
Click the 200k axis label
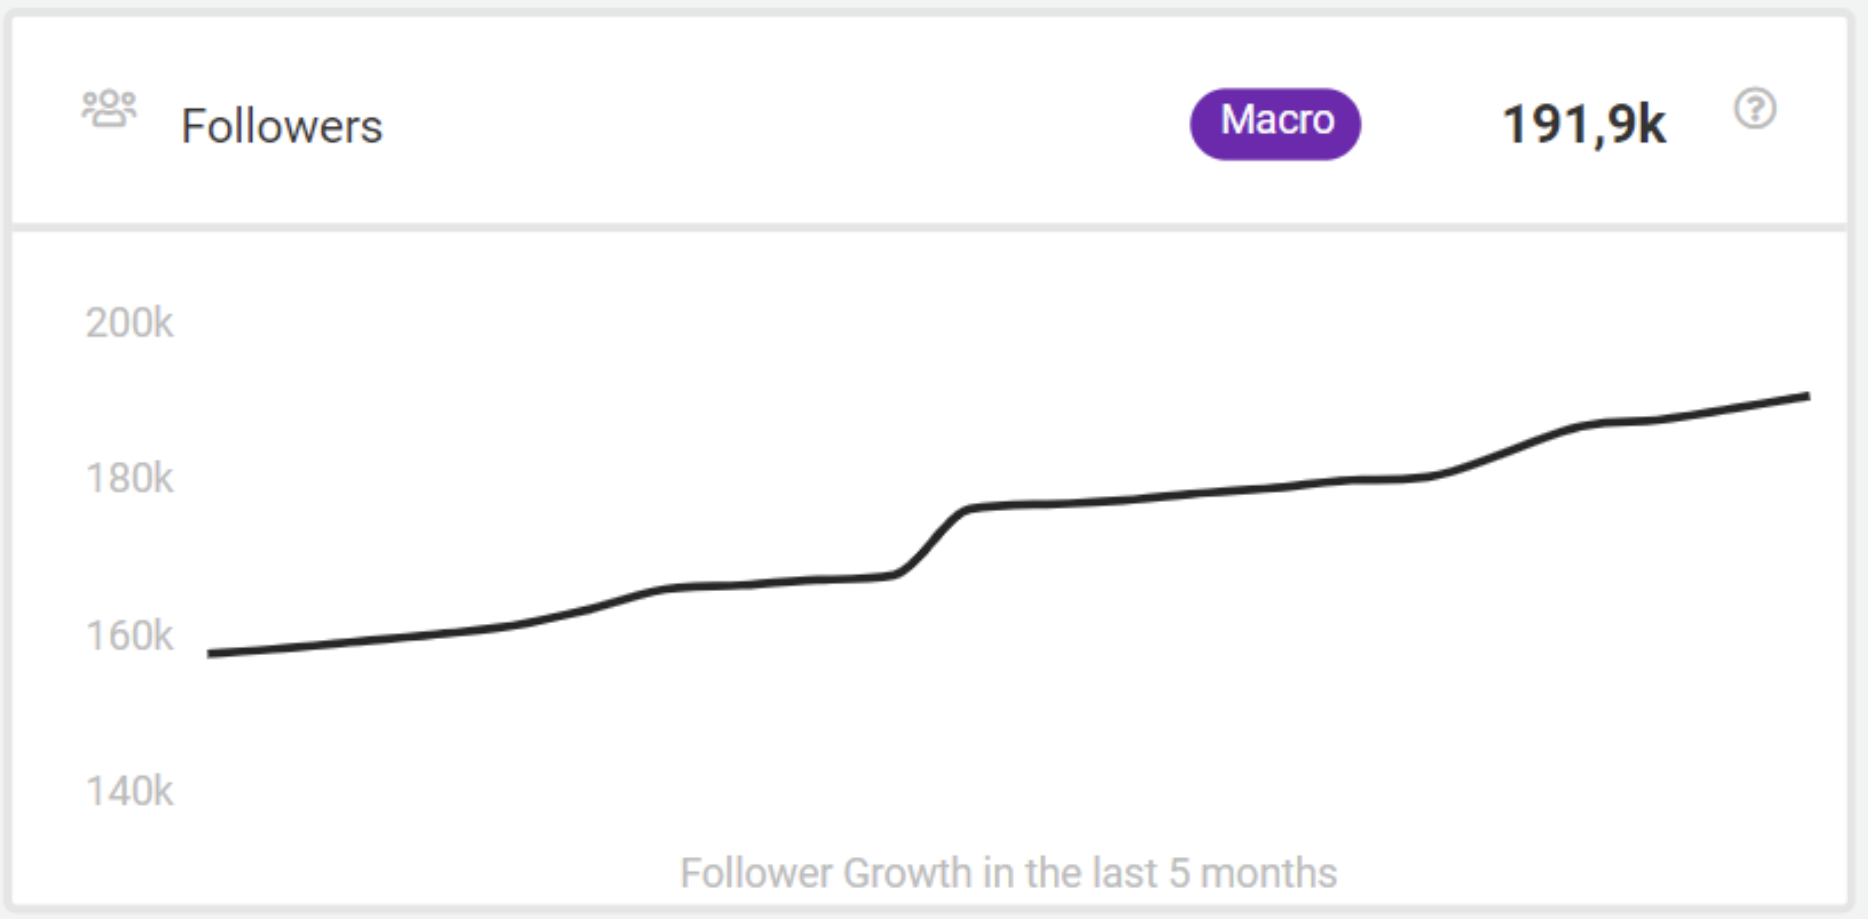[x=131, y=321]
